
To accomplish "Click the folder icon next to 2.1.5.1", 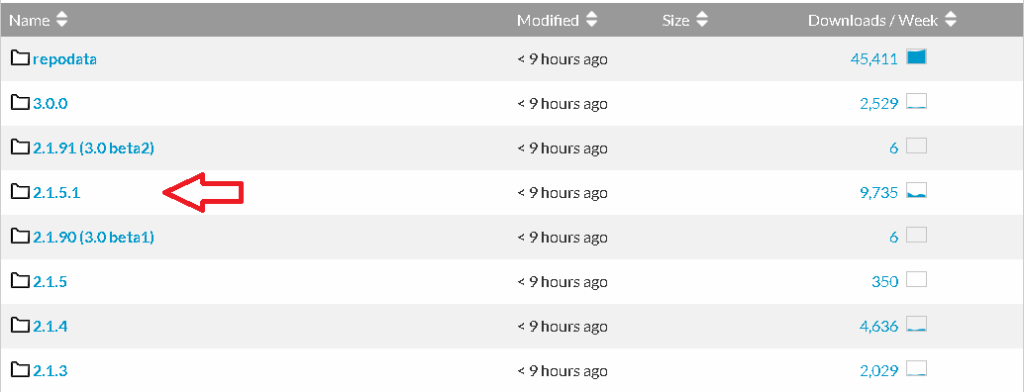I will pos(20,192).
